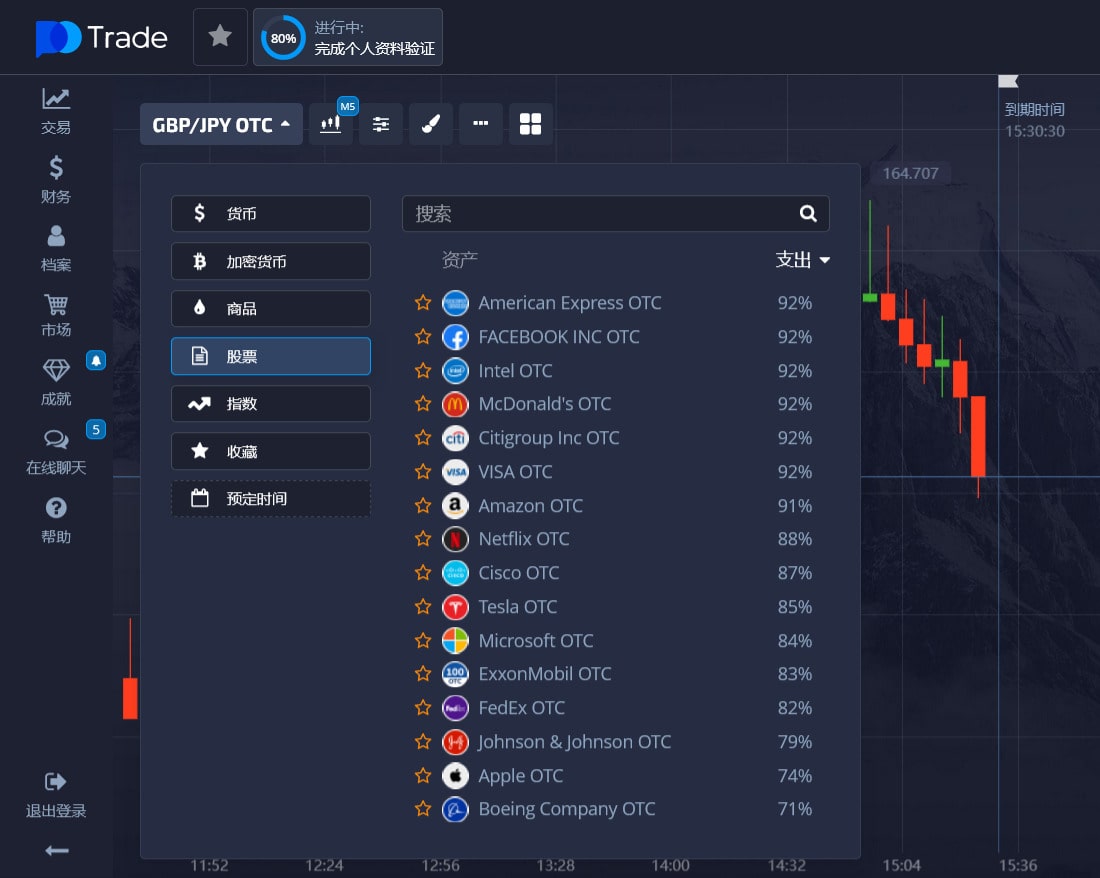
Task: Click the 到期时间 expiration flag marker
Action: 1008,81
